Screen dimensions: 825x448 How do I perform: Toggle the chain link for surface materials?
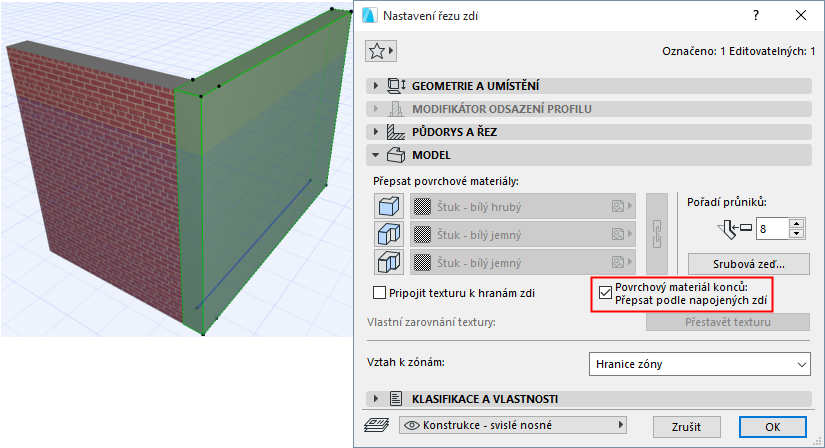pos(657,234)
